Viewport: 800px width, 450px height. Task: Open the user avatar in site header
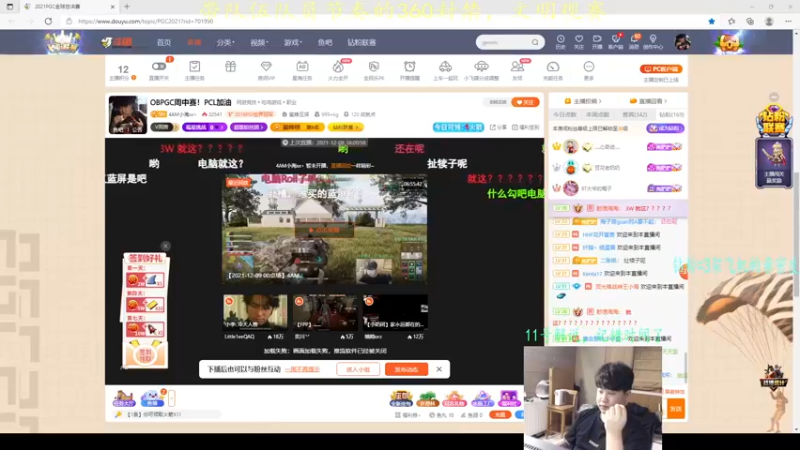682,42
